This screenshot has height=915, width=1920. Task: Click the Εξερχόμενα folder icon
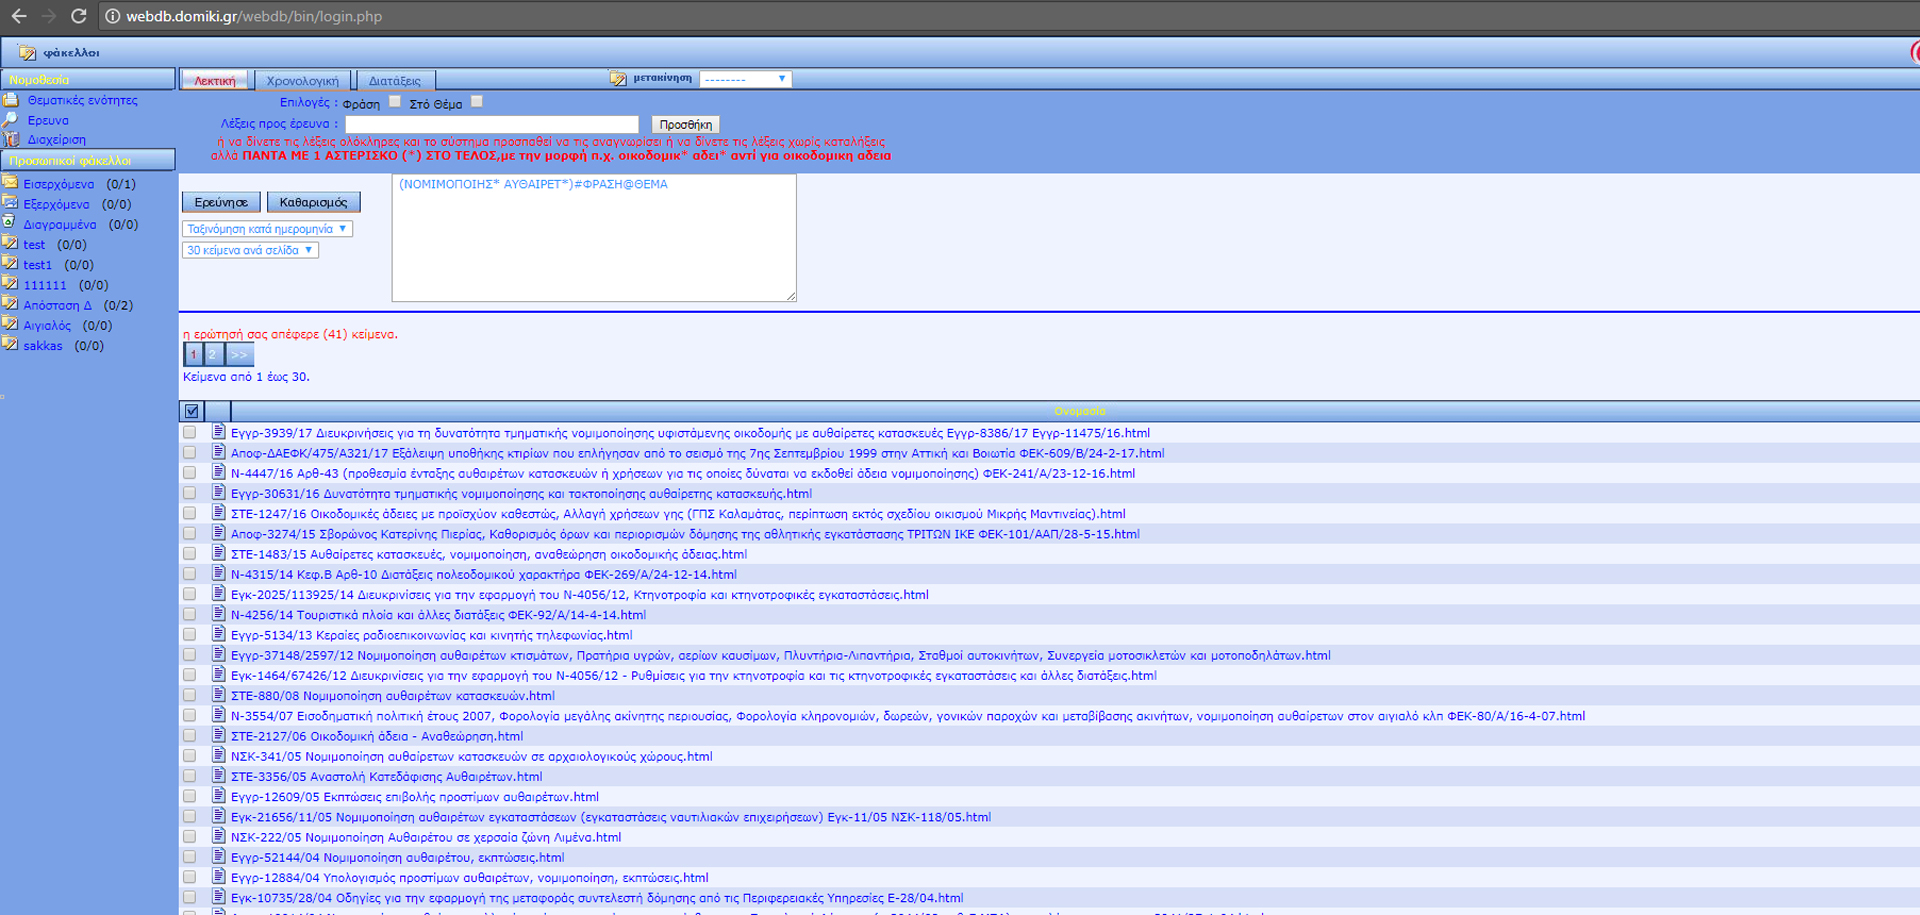pos(10,203)
